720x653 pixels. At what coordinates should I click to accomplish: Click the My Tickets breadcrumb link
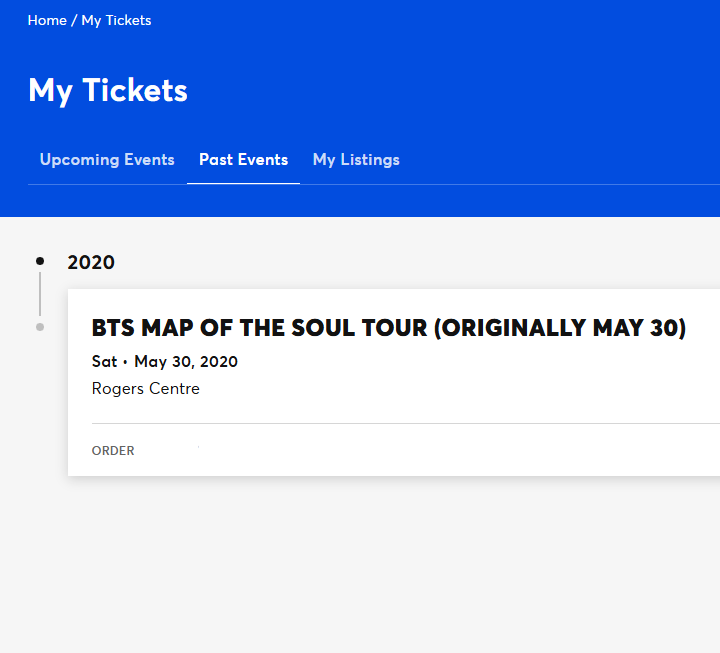[116, 21]
